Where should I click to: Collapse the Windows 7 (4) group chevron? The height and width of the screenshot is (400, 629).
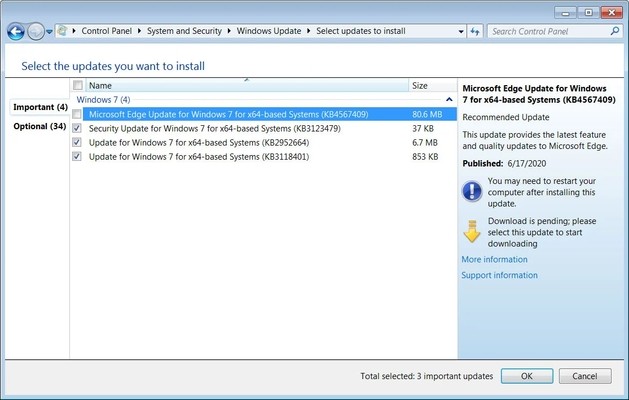[x=449, y=99]
